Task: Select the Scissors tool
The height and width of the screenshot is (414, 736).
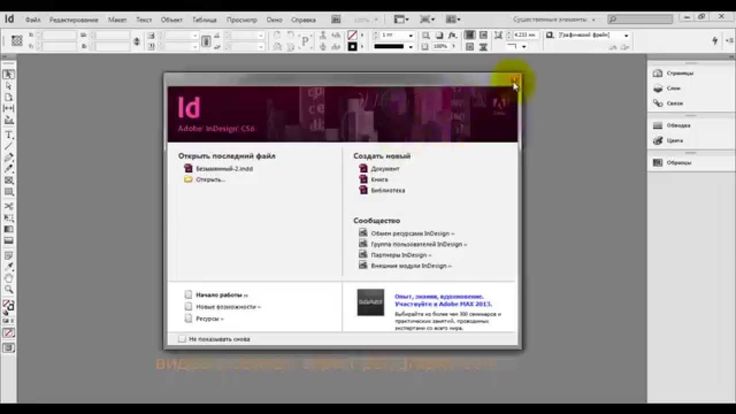Action: coord(8,207)
